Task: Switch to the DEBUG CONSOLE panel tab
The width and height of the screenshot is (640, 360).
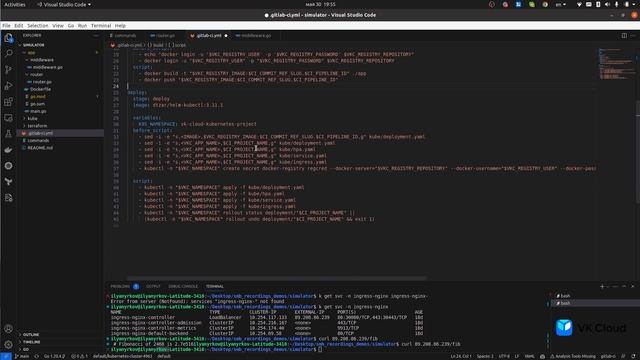Action: coord(183,287)
